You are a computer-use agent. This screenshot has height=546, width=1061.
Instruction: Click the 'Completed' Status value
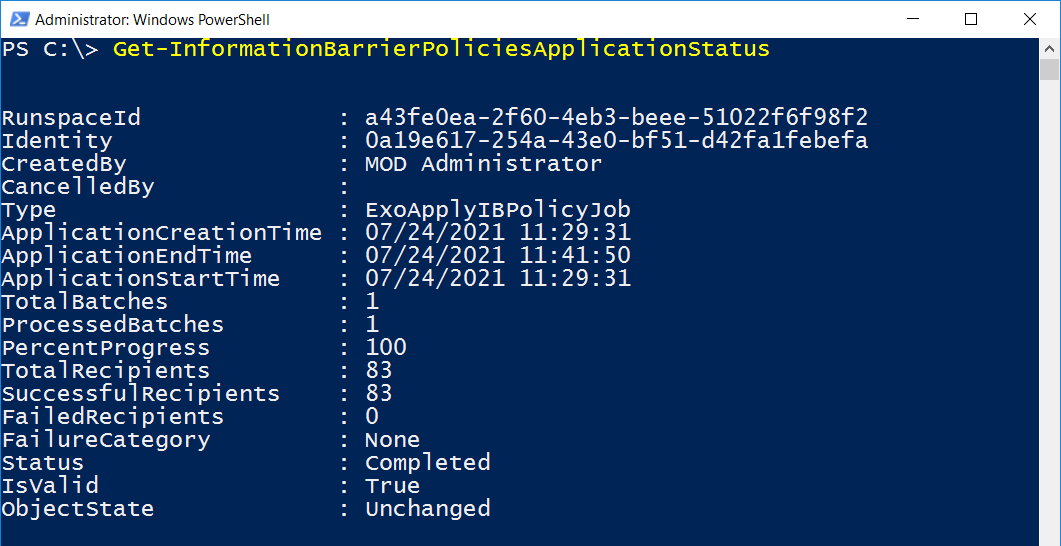point(427,463)
